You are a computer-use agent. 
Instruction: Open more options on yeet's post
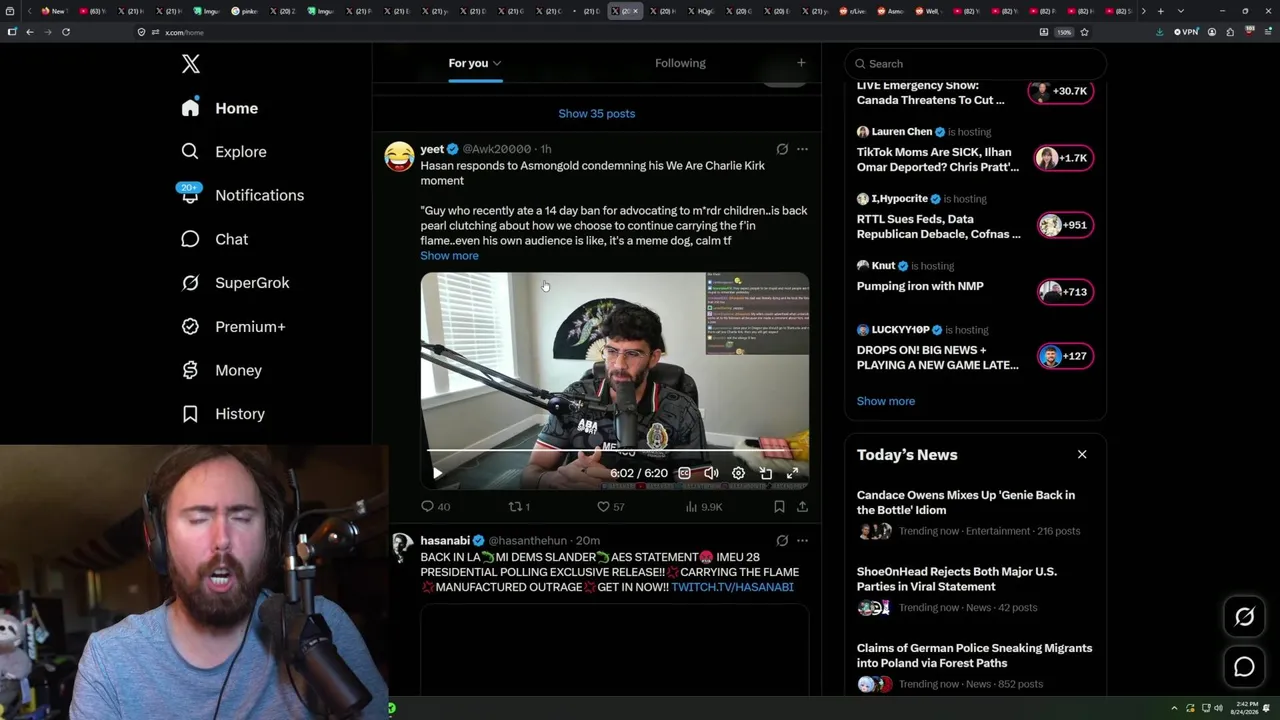[802, 149]
